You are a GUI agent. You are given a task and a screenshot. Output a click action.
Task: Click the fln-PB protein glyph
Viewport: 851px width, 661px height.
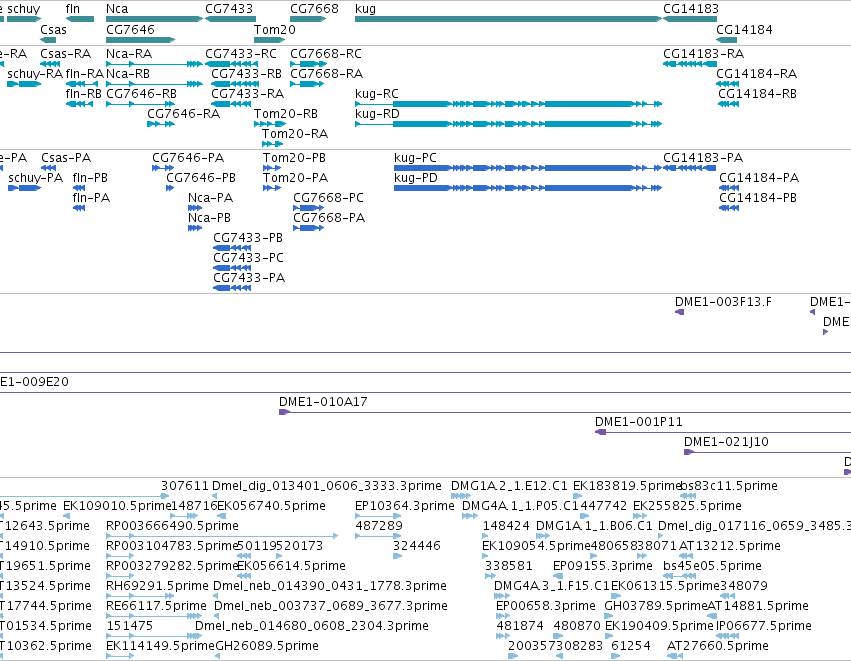tap(79, 188)
